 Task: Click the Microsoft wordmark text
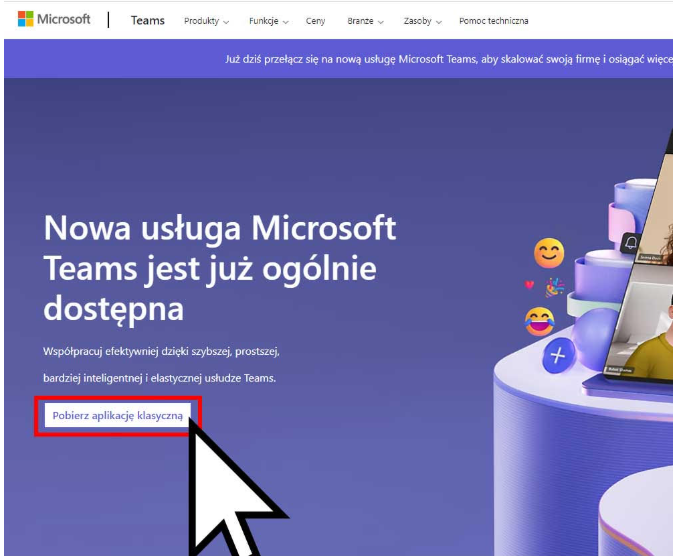[64, 19]
